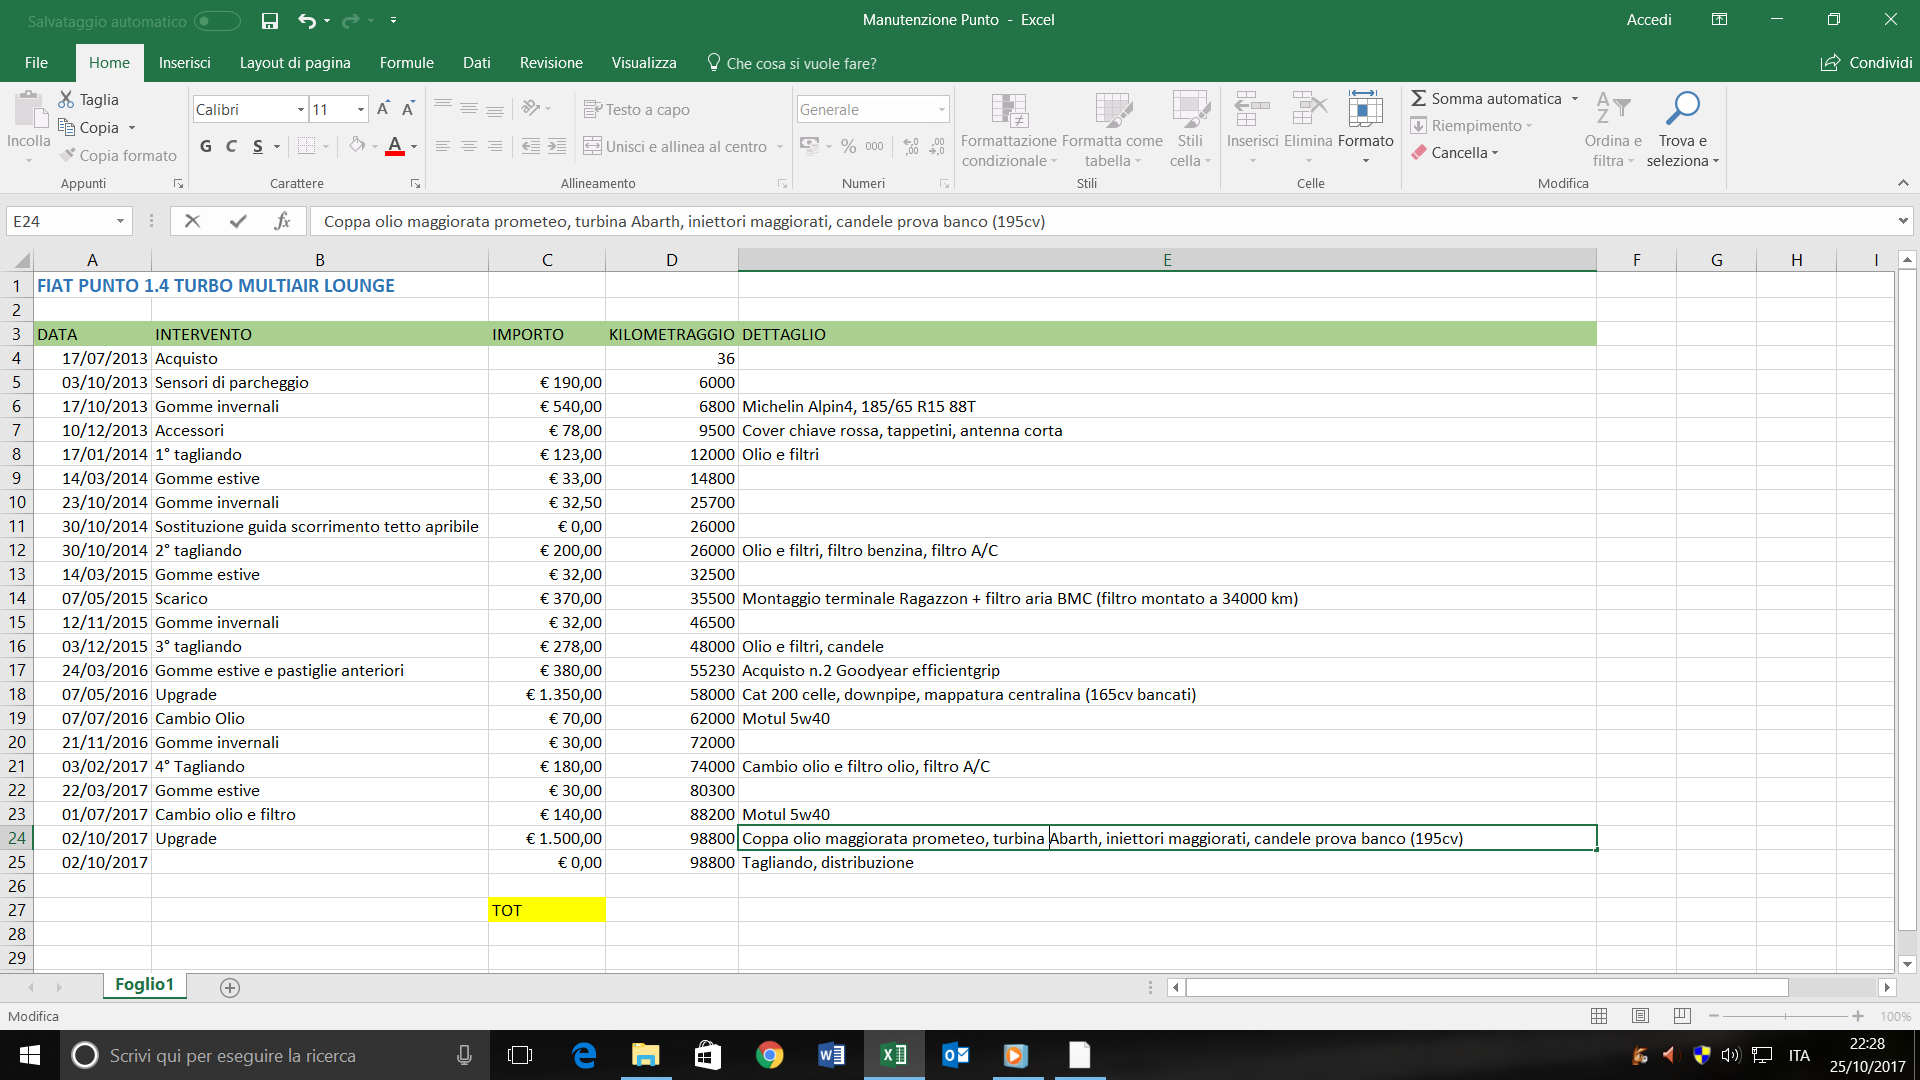The height and width of the screenshot is (1080, 1920).
Task: Click the Copia formato paintbrush icon
Action: [x=68, y=155]
